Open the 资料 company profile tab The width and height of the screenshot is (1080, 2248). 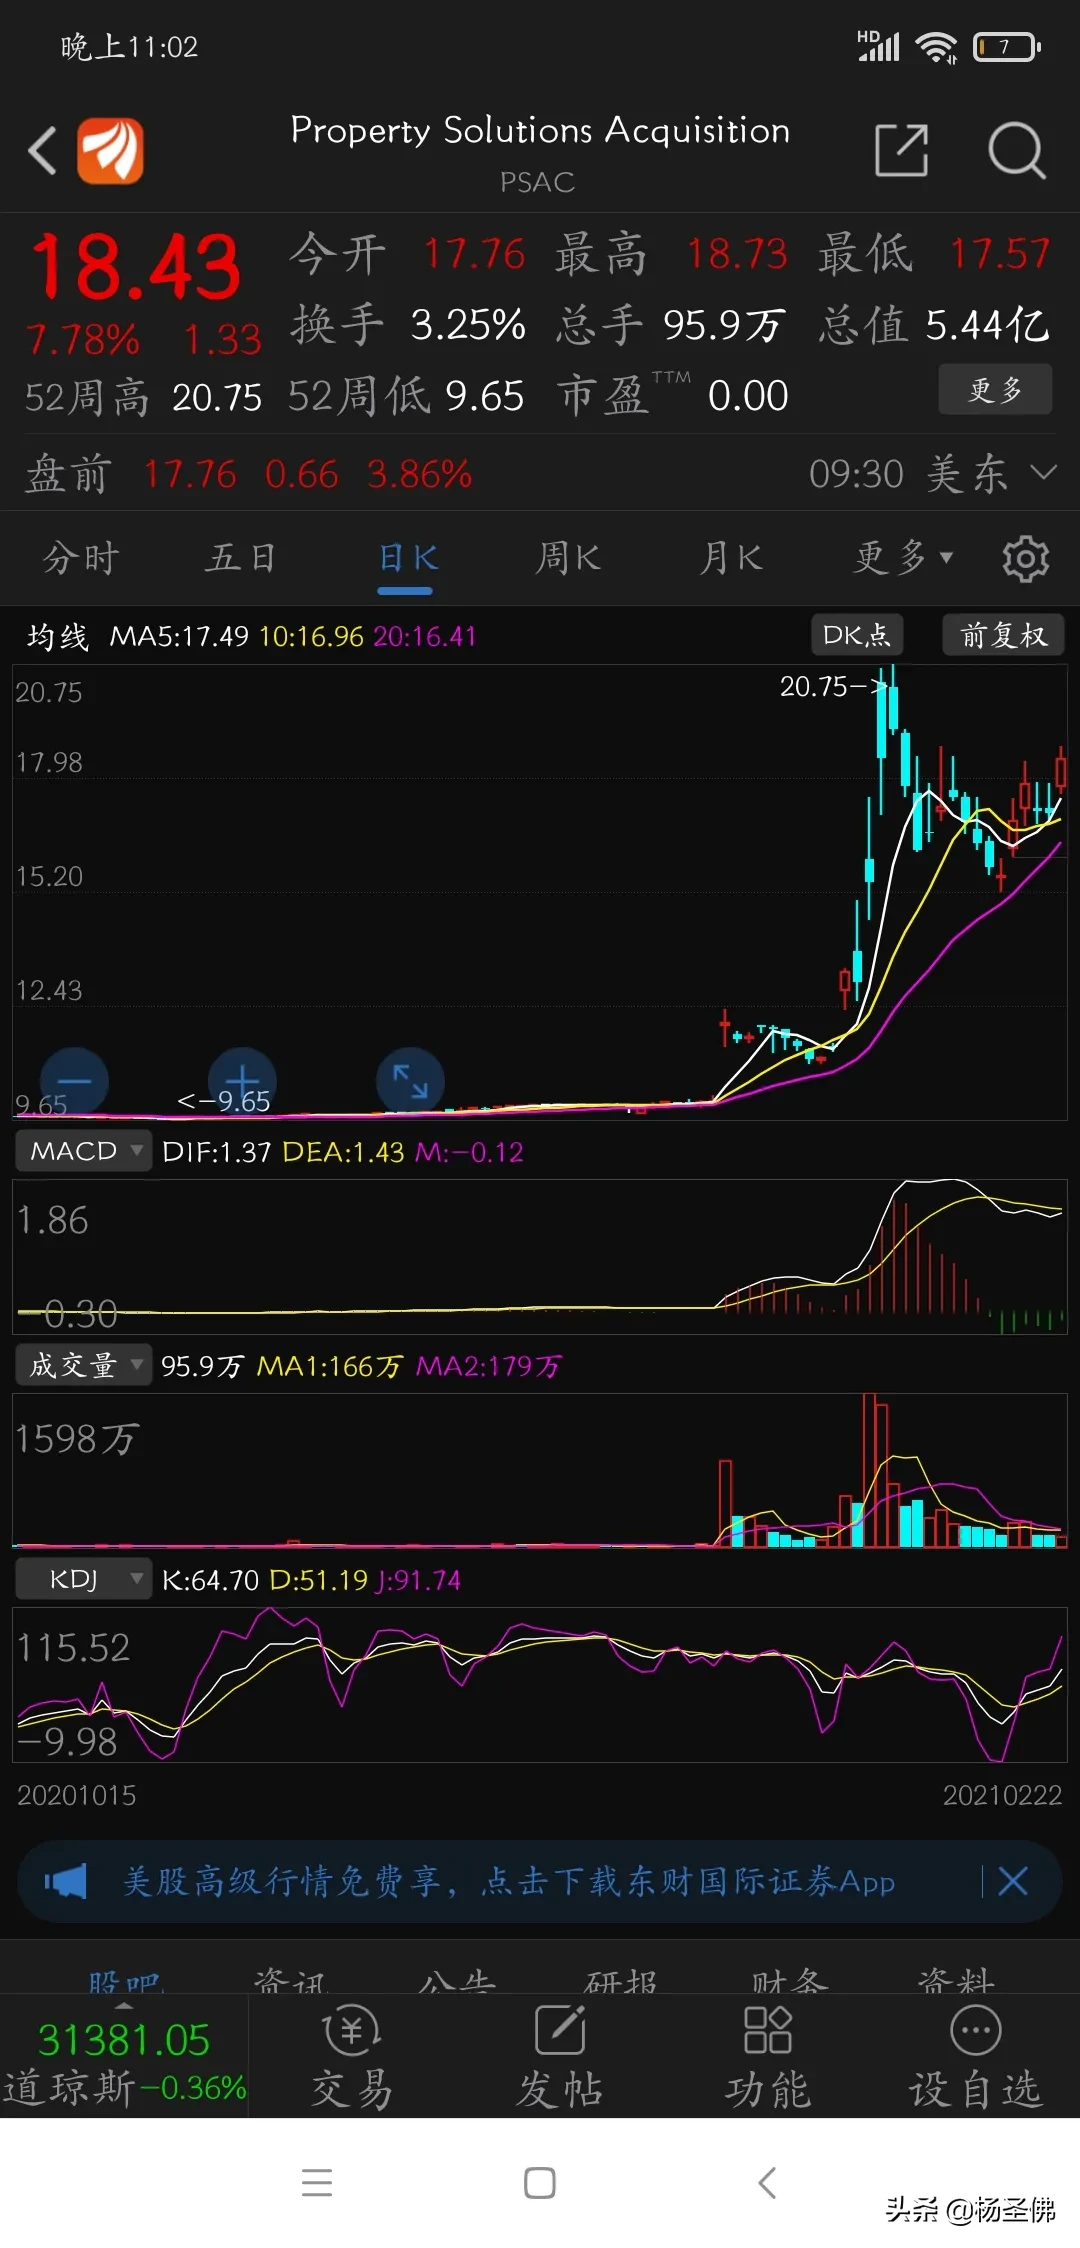coord(956,1981)
